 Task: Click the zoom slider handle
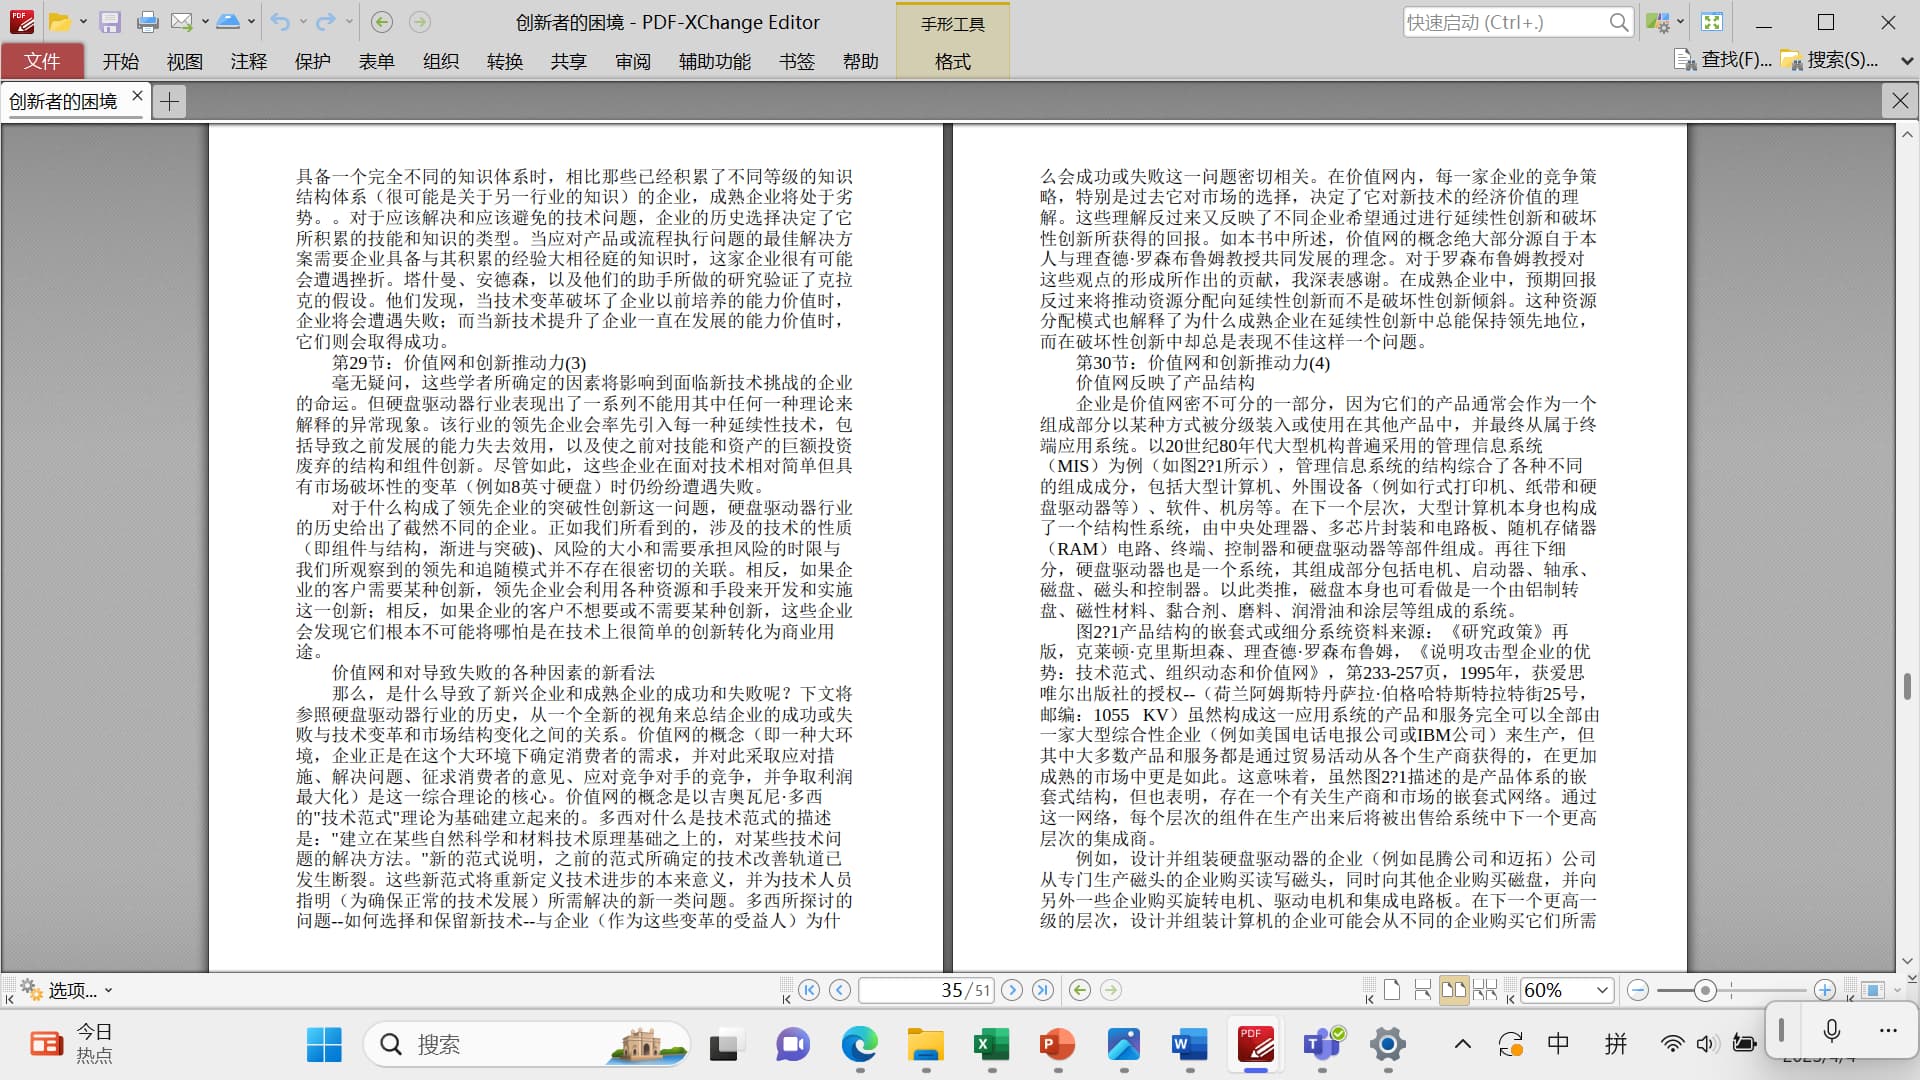click(1705, 990)
